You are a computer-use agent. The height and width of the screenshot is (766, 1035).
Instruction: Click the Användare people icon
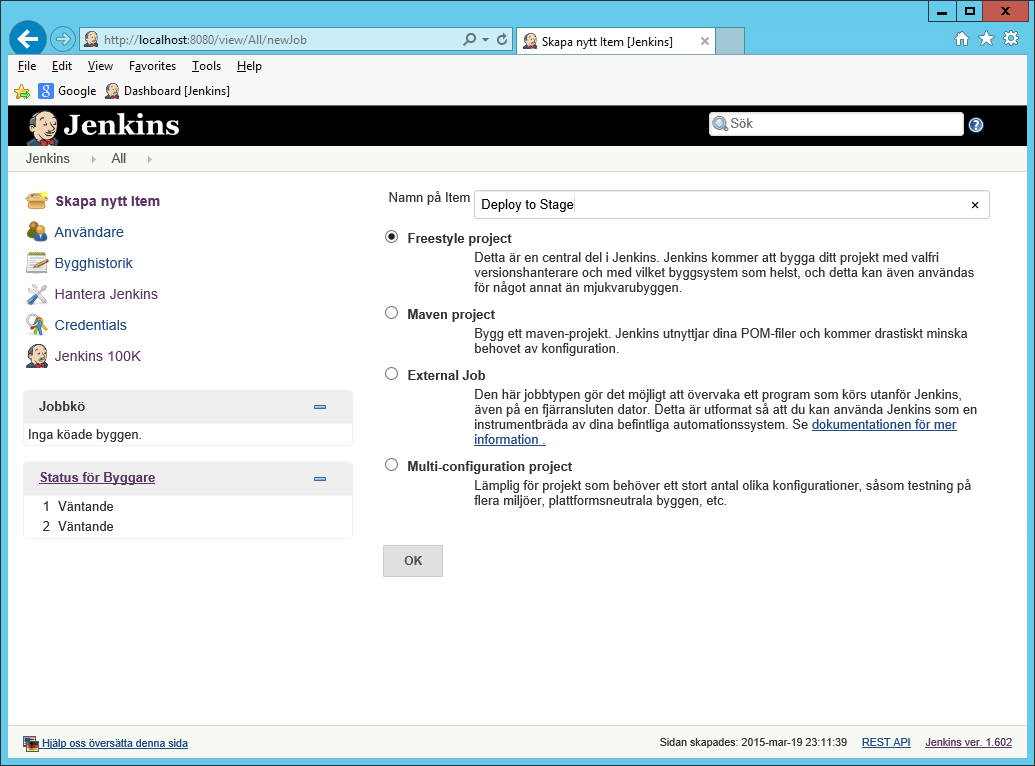pos(37,231)
